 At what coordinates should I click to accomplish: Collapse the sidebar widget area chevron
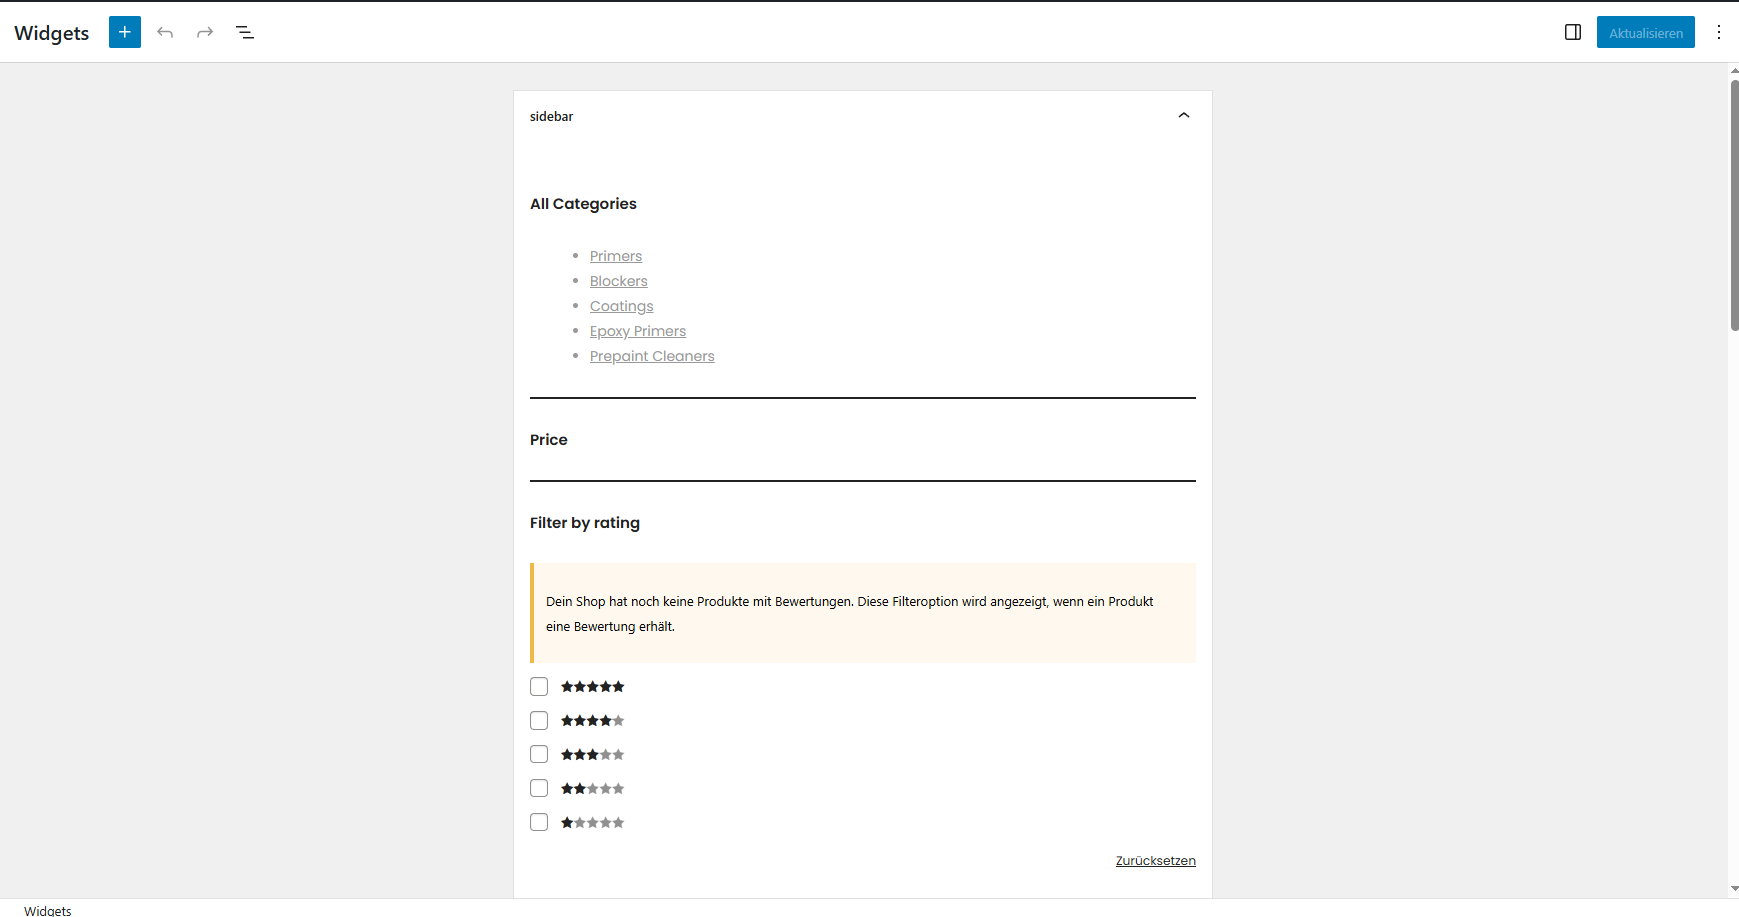point(1184,116)
